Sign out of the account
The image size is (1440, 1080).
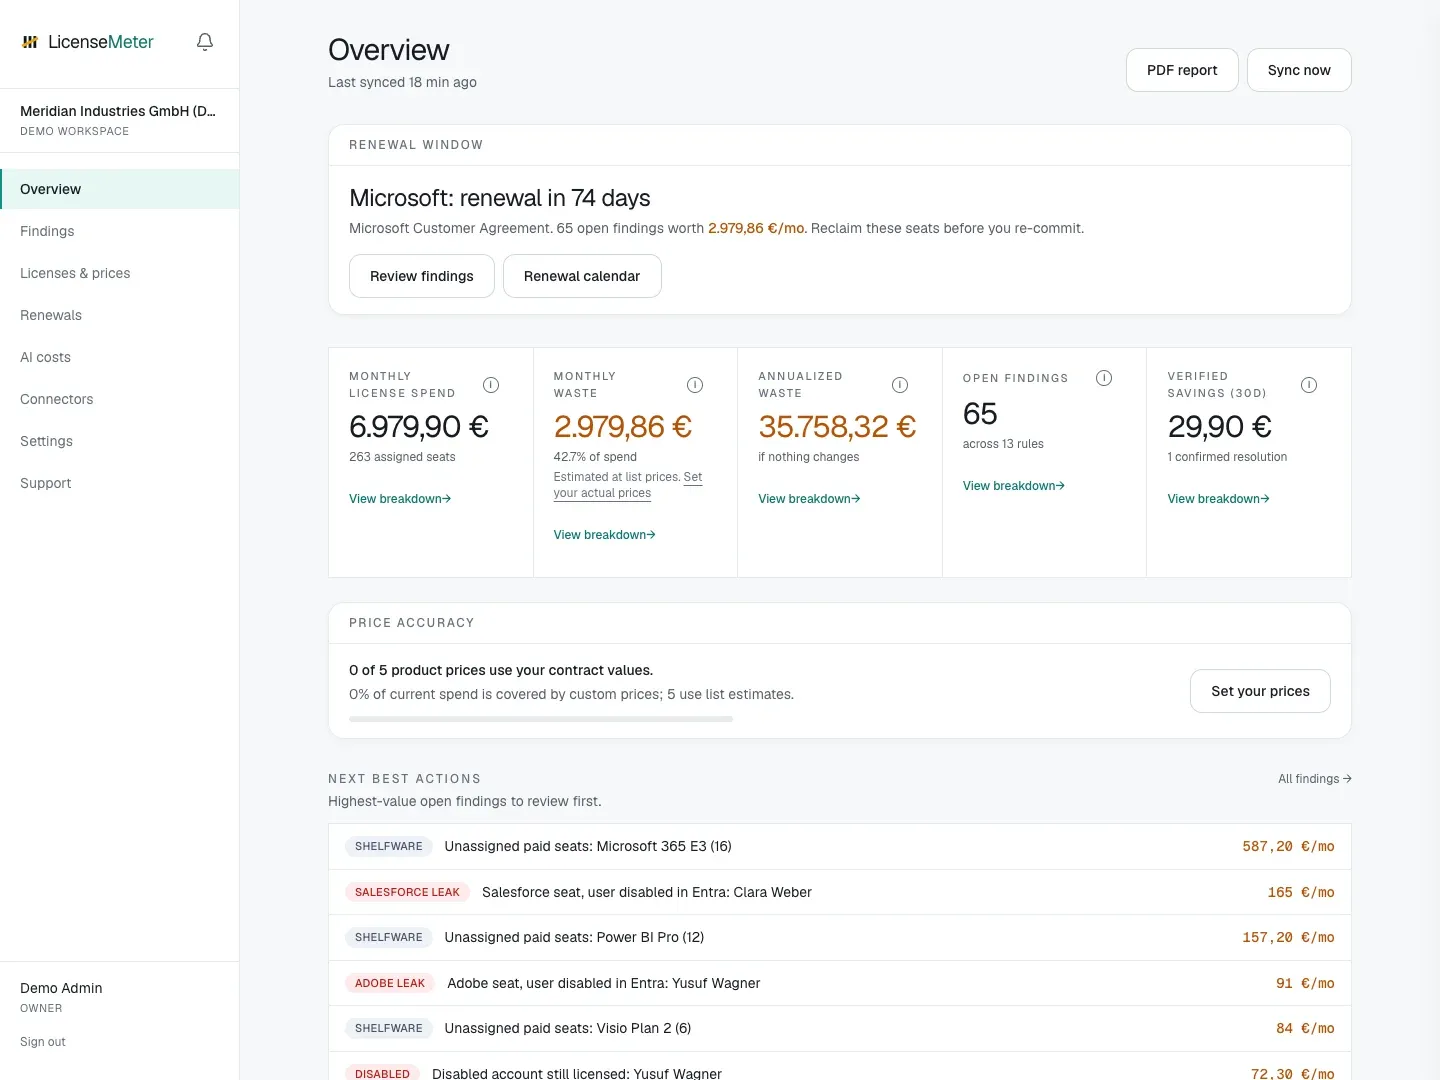pyautogui.click(x=43, y=1042)
